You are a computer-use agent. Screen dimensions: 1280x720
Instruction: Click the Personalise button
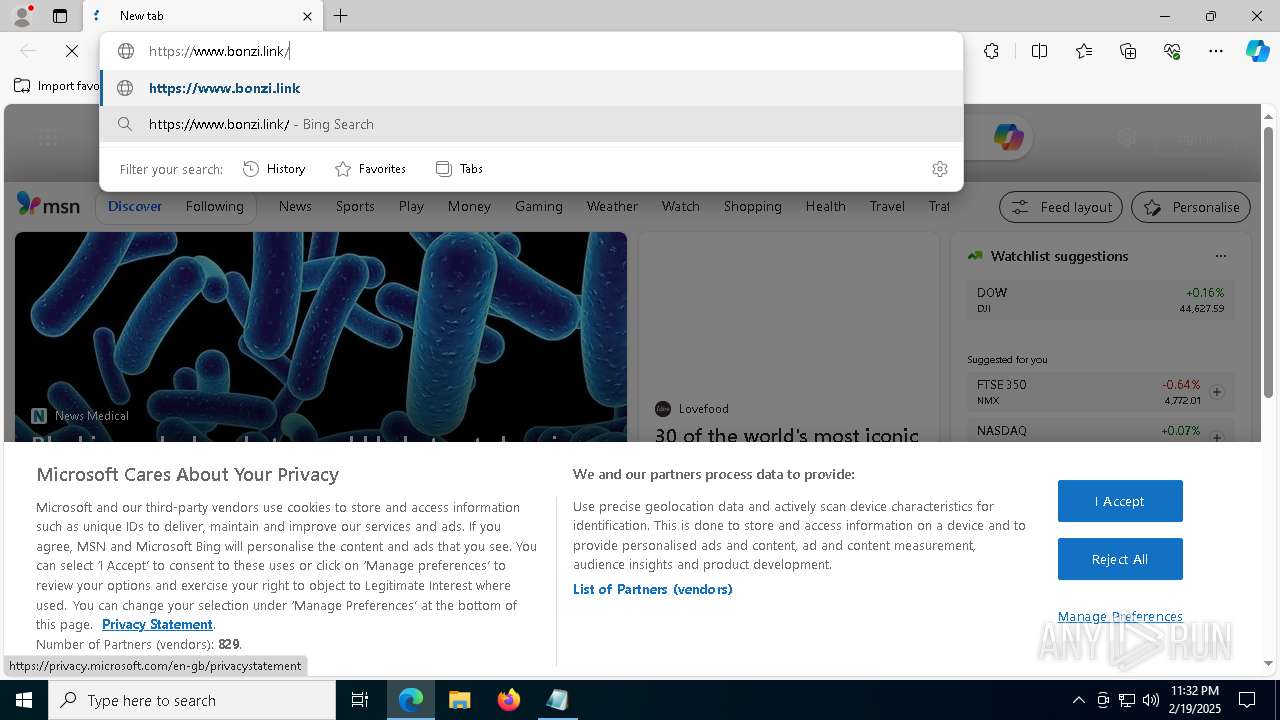1191,207
